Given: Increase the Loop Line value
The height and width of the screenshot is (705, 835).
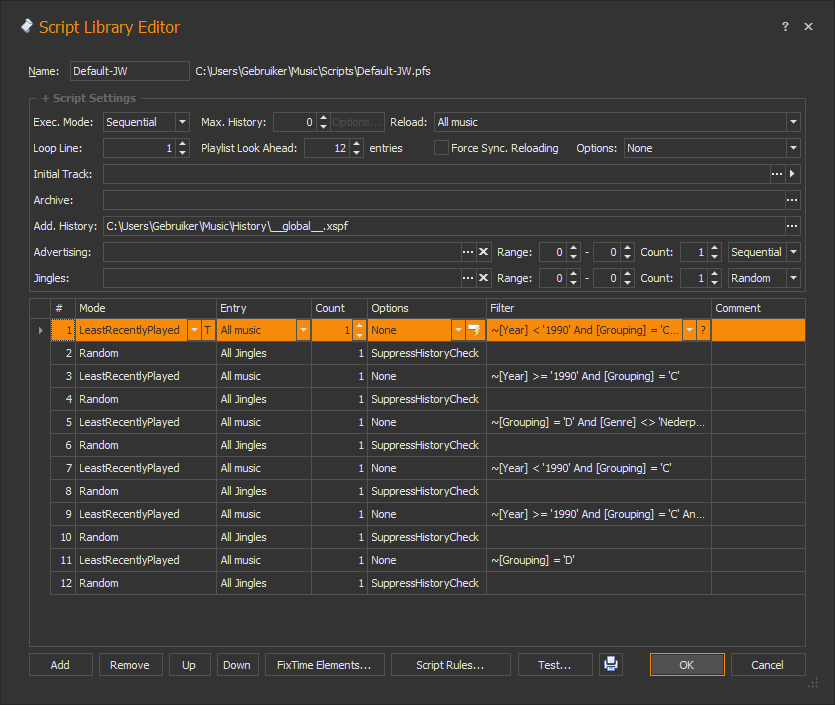Looking at the screenshot, I should 182,144.
